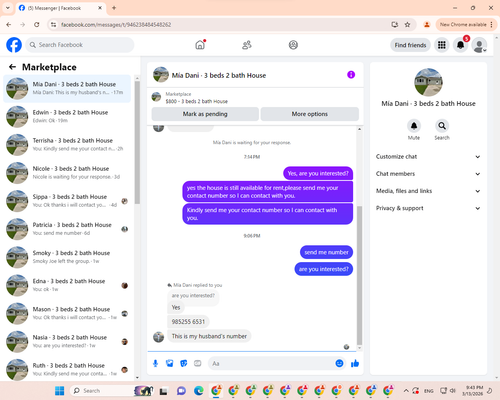Open a new browser tab
The width and height of the screenshot is (500, 400).
coord(114,8)
